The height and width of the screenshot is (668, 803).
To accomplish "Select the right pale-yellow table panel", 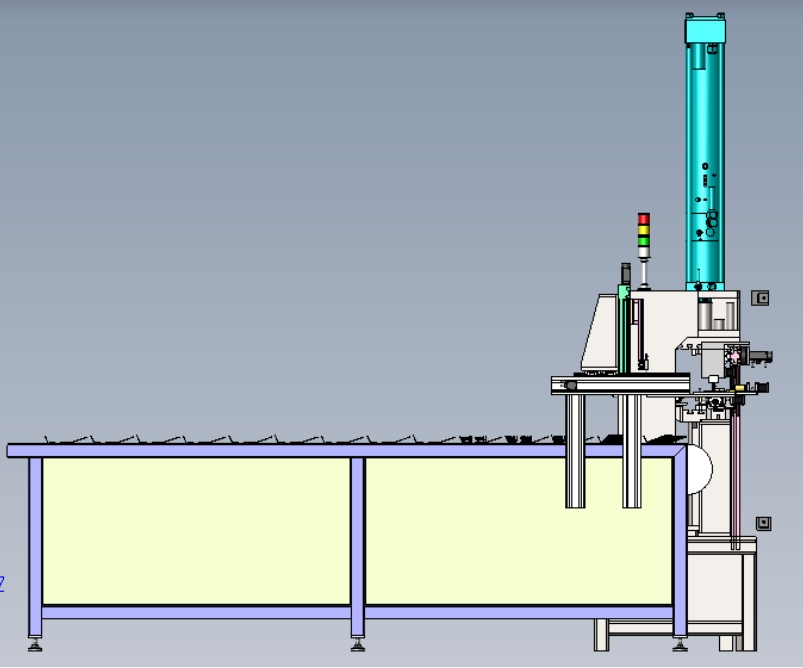I will (x=519, y=531).
